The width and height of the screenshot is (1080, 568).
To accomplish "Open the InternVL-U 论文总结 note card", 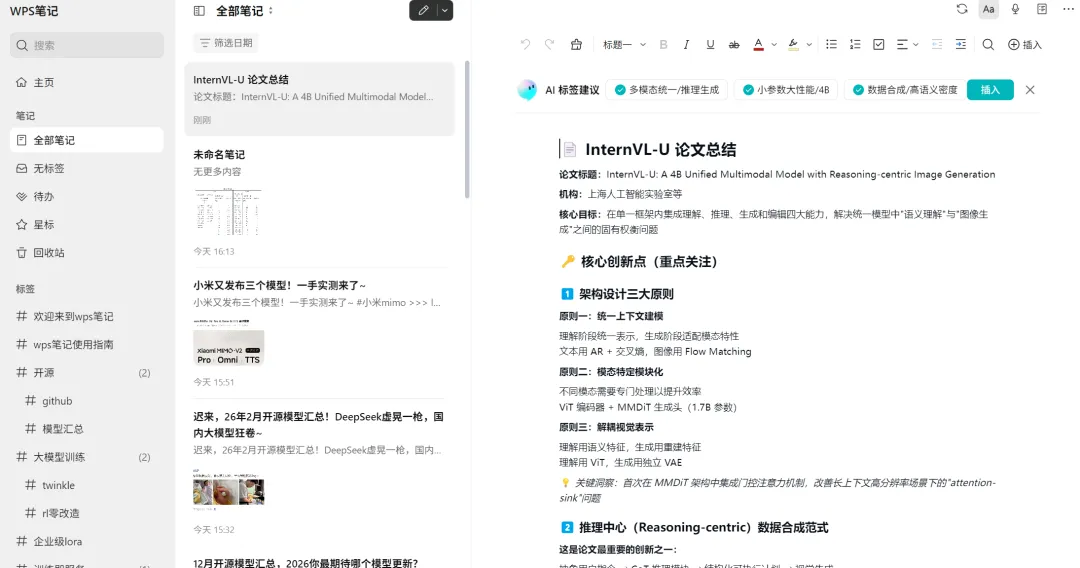I will (x=320, y=99).
